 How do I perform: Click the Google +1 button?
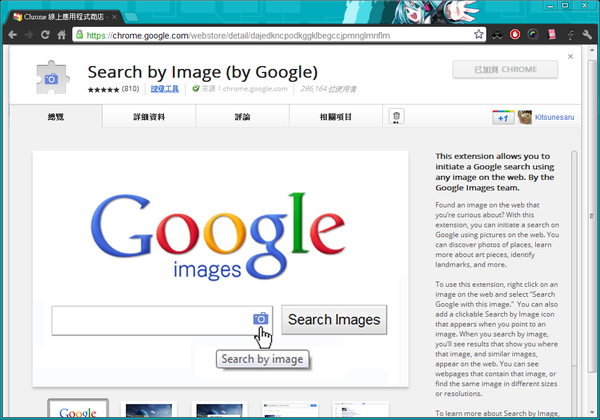pos(503,117)
